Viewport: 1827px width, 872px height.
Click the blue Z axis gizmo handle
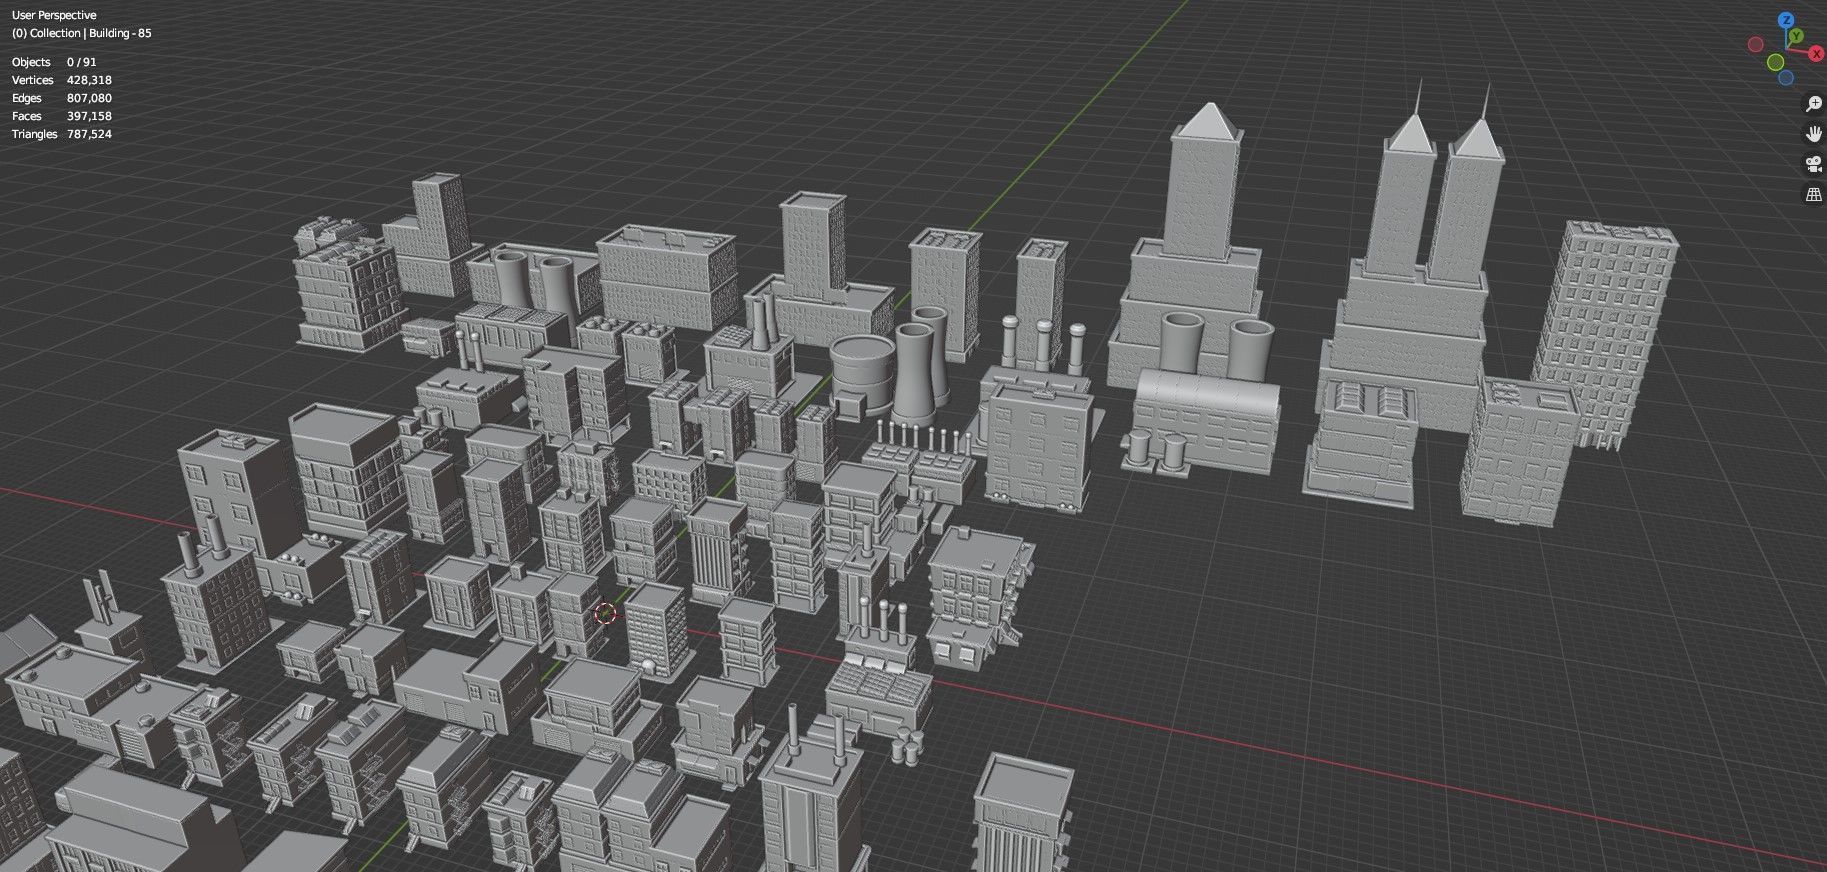1786,20
